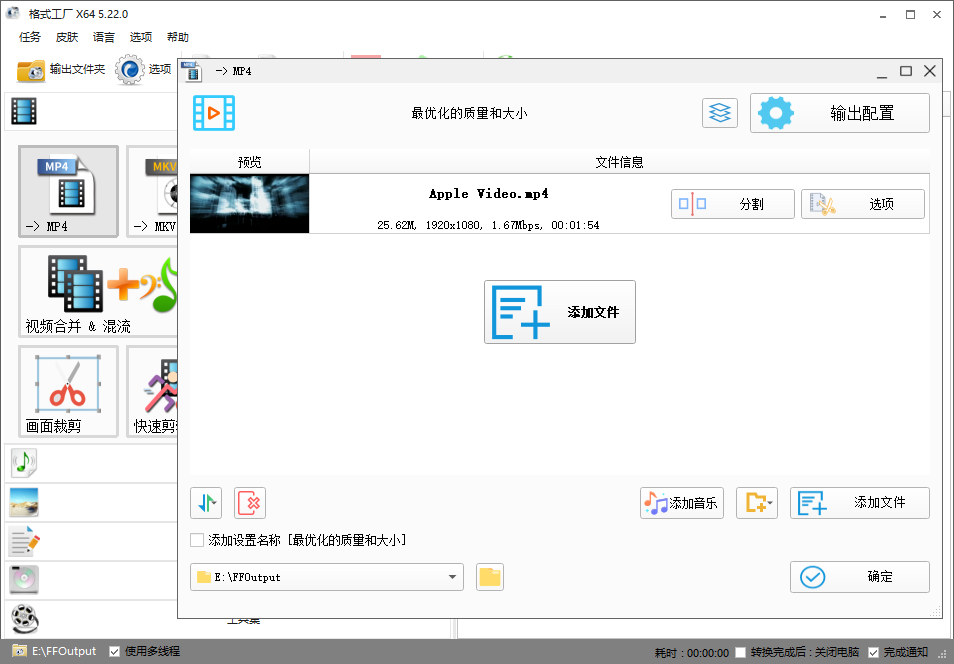The height and width of the screenshot is (664, 954).
Task: Expand the toolset film reel section
Action: [x=24, y=619]
